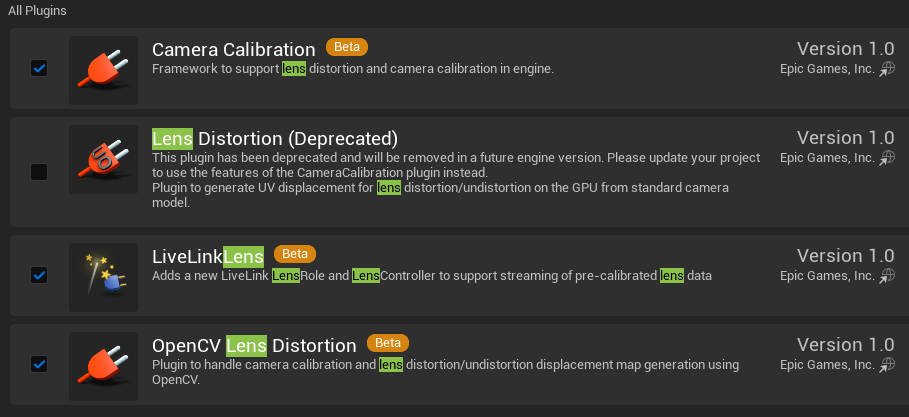Enable the Lens Distortion (Deprecated) plugin
The image size is (909, 417).
pos(39,172)
